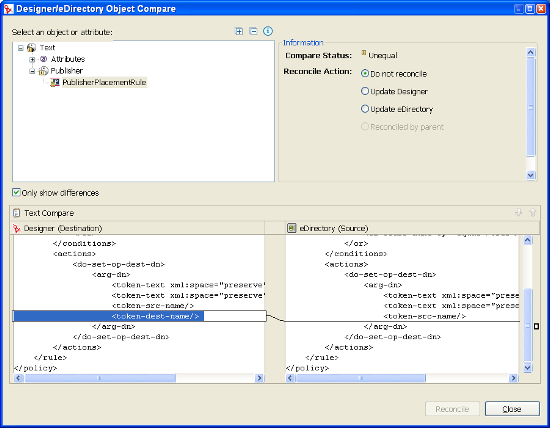Click the closing policy tag in Designer pane
The width and height of the screenshot is (550, 428).
pyautogui.click(x=35, y=368)
